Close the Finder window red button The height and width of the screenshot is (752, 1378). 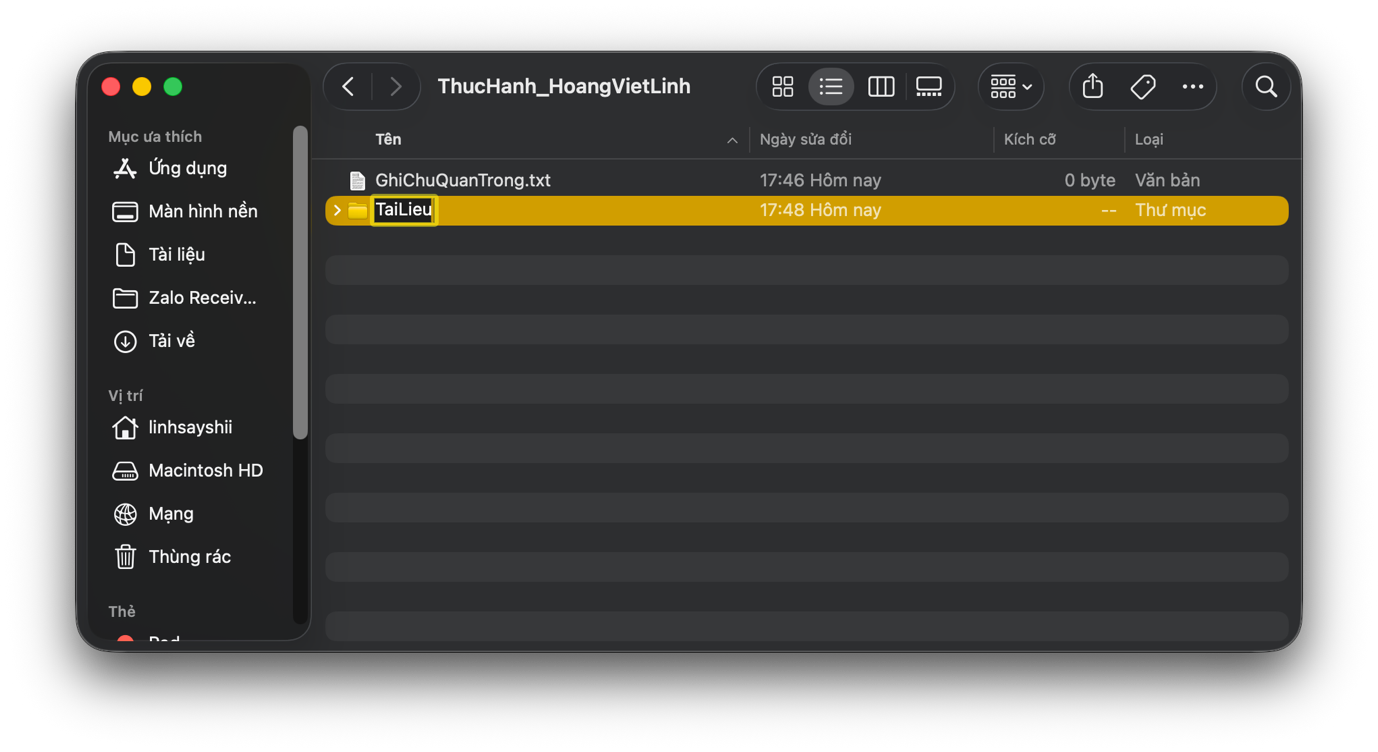tap(111, 87)
